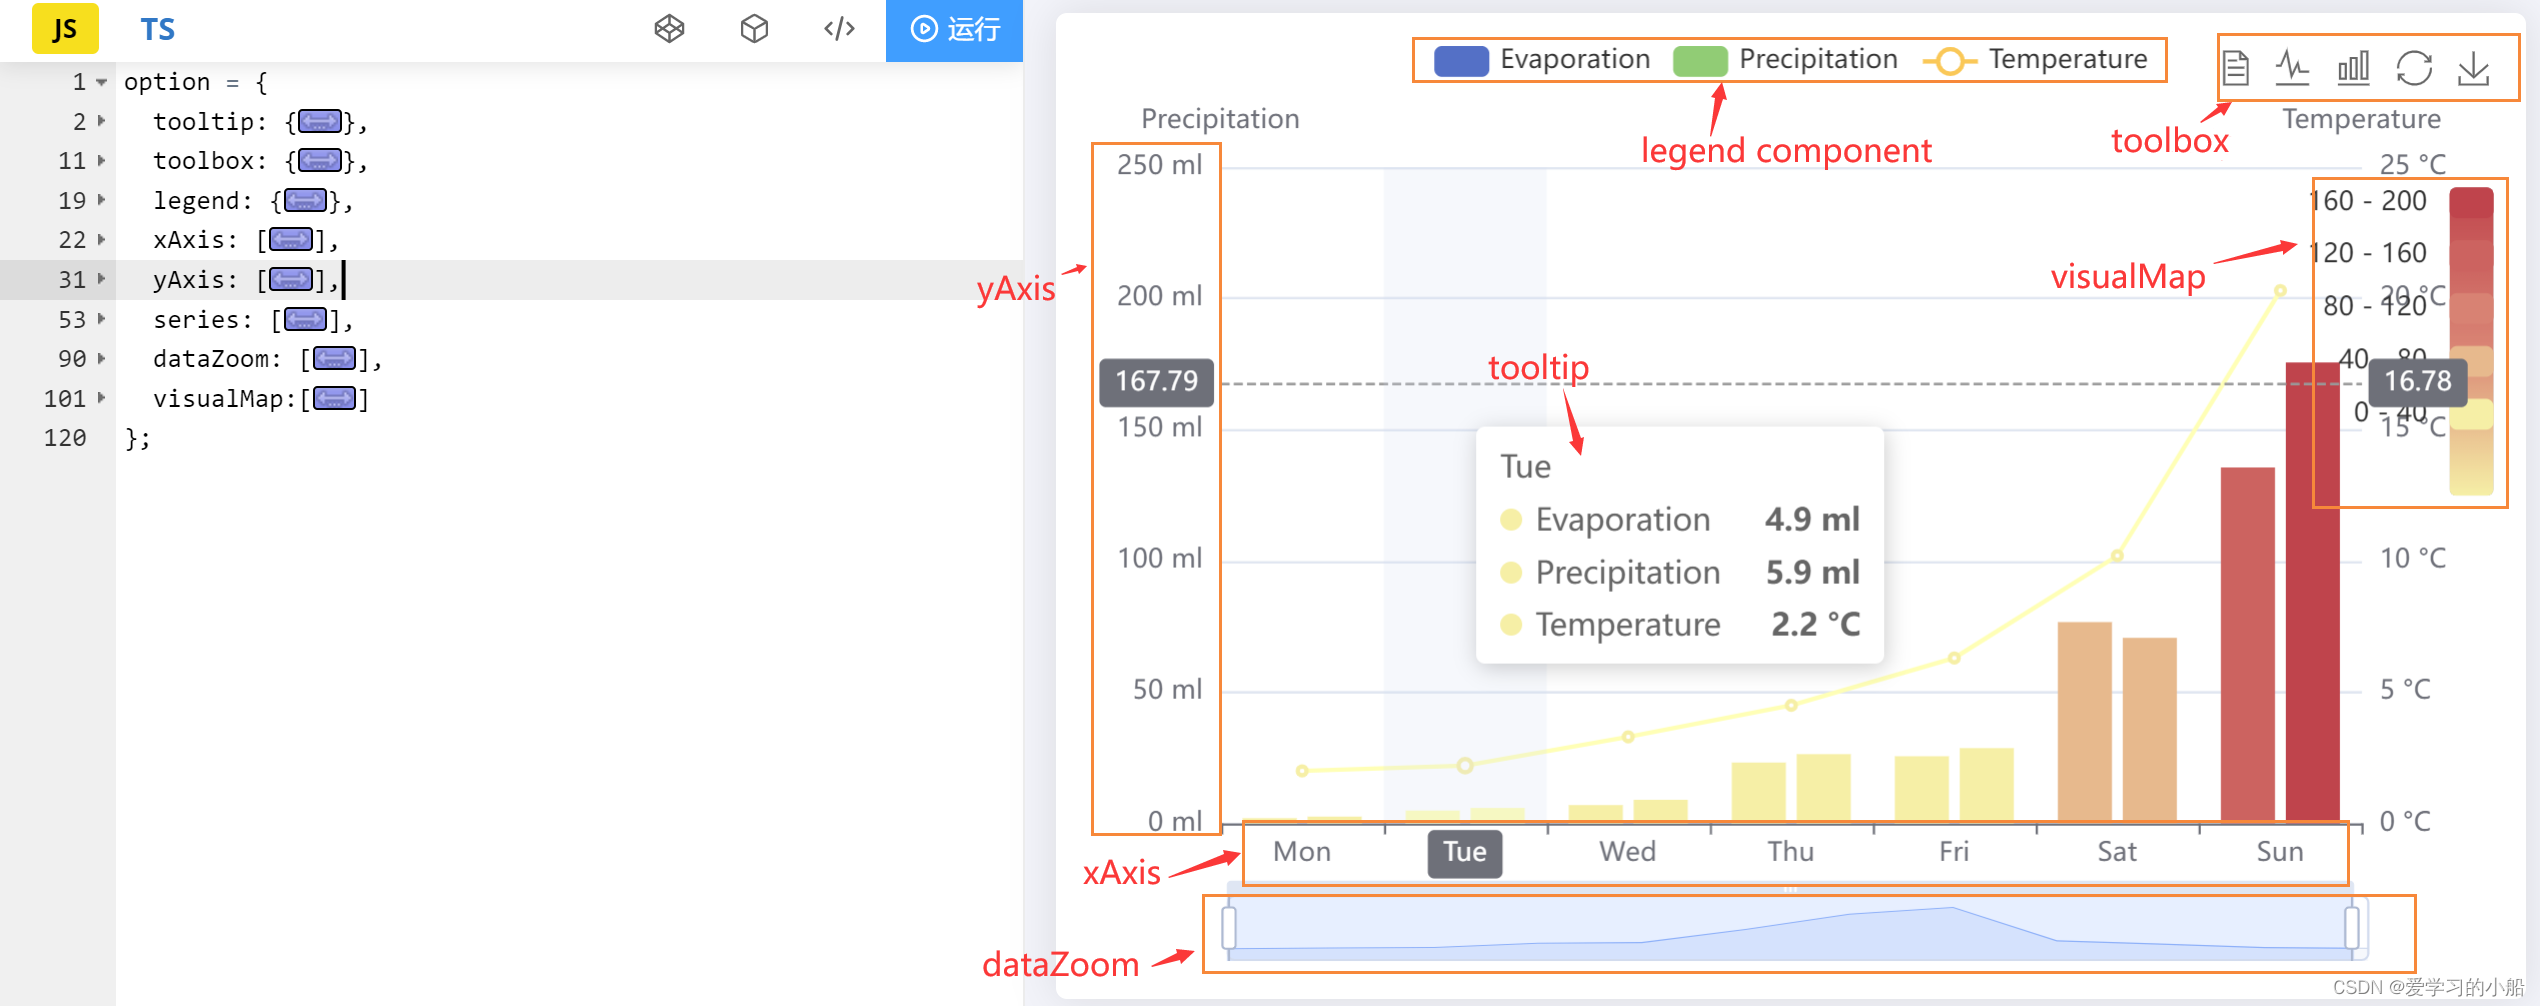This screenshot has height=1006, width=2540.
Task: Toggle the Temperature legend item
Action: click(x=2035, y=60)
